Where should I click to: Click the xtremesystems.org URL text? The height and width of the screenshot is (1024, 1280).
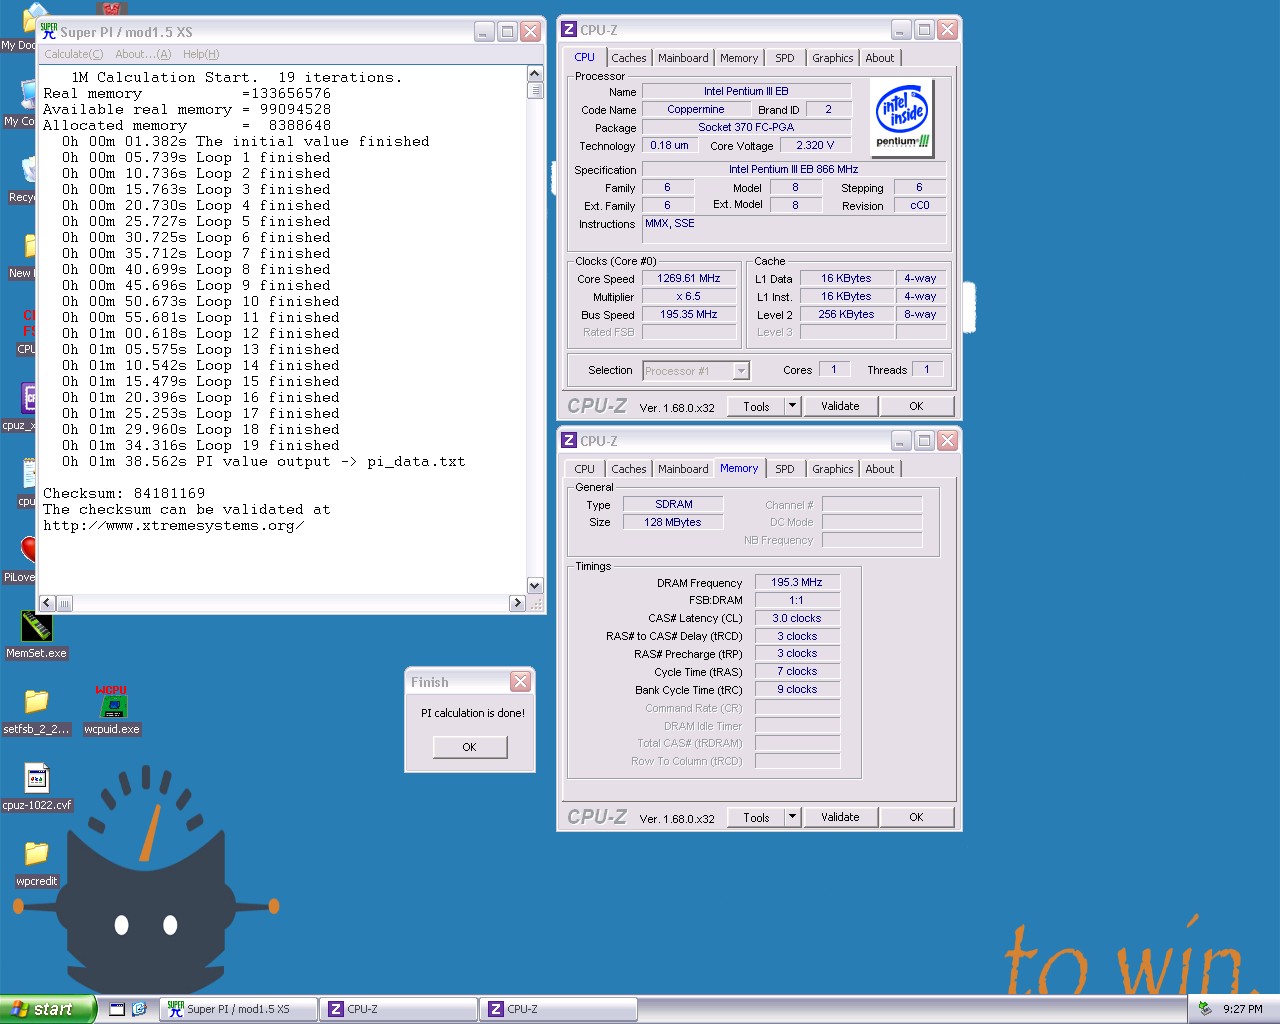click(x=174, y=526)
